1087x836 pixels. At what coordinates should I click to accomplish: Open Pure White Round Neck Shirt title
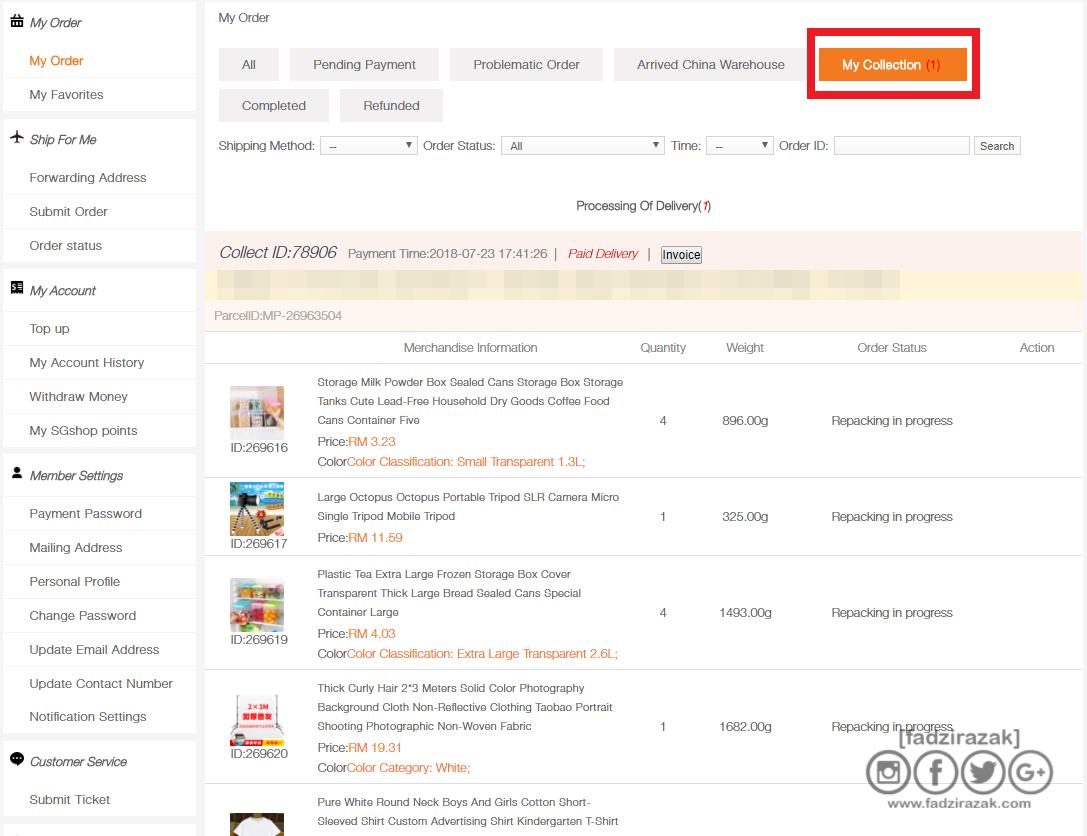coord(468,812)
